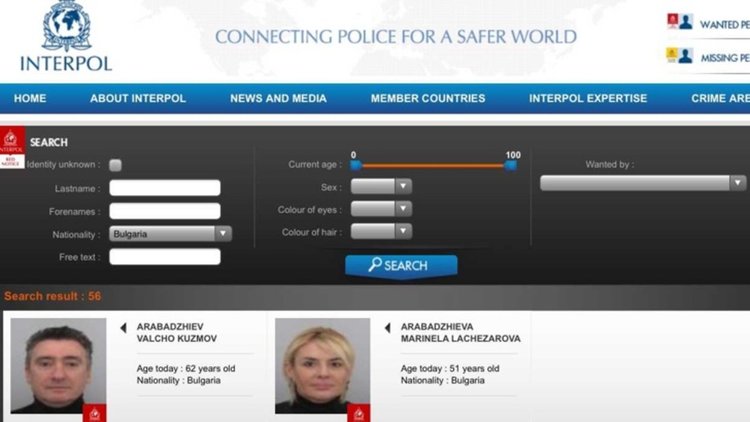
Task: Open NEWS AND MEDIA menu
Action: [x=278, y=99]
